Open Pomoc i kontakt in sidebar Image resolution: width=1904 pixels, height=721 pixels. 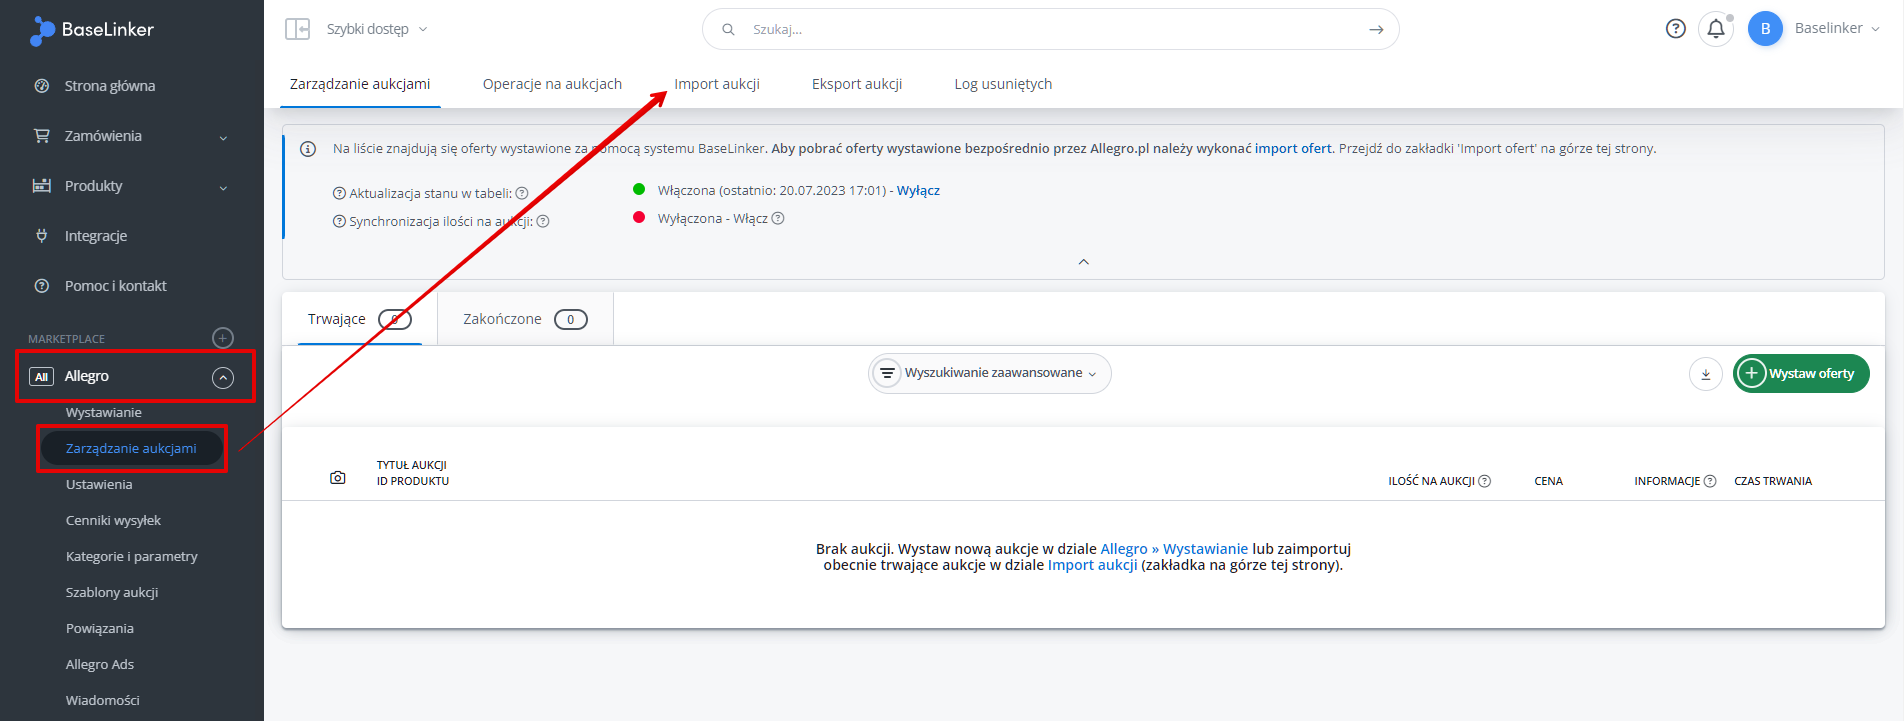(116, 286)
